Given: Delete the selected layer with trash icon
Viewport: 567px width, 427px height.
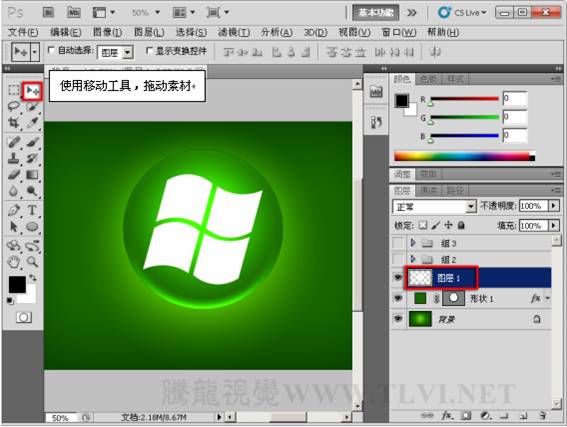Looking at the screenshot, I should (542, 416).
